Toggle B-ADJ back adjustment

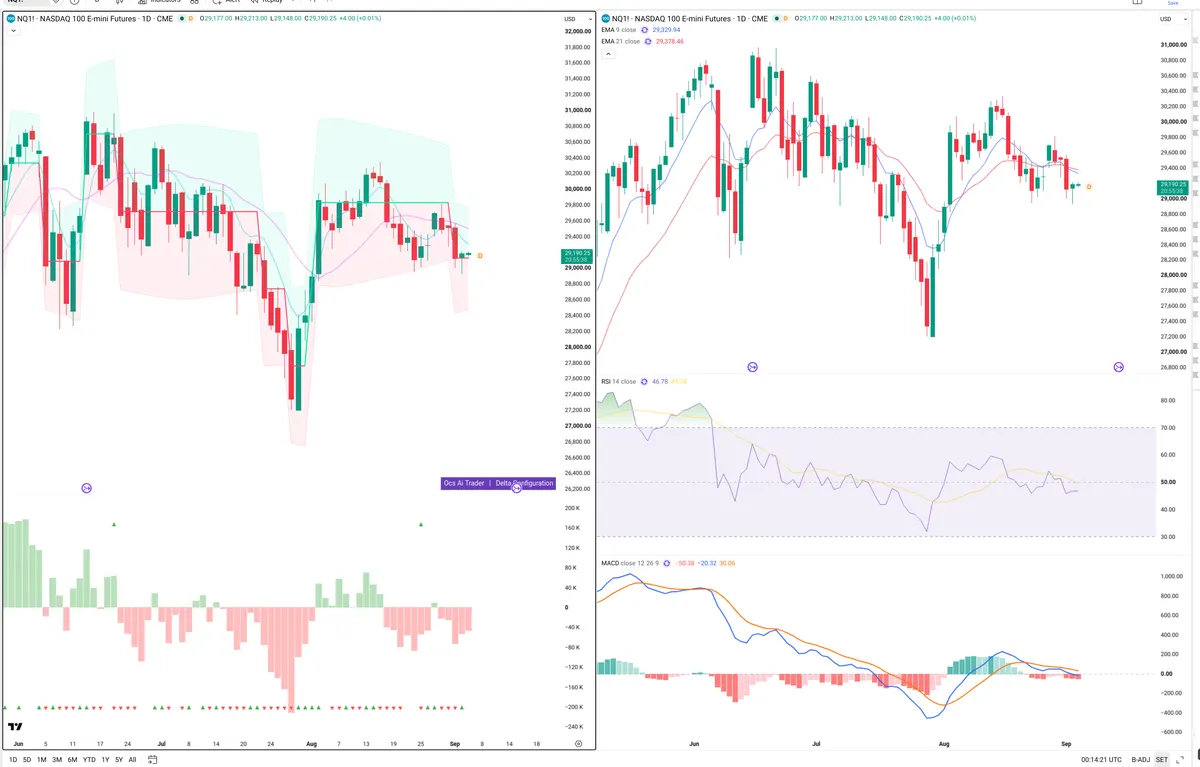(x=1141, y=759)
